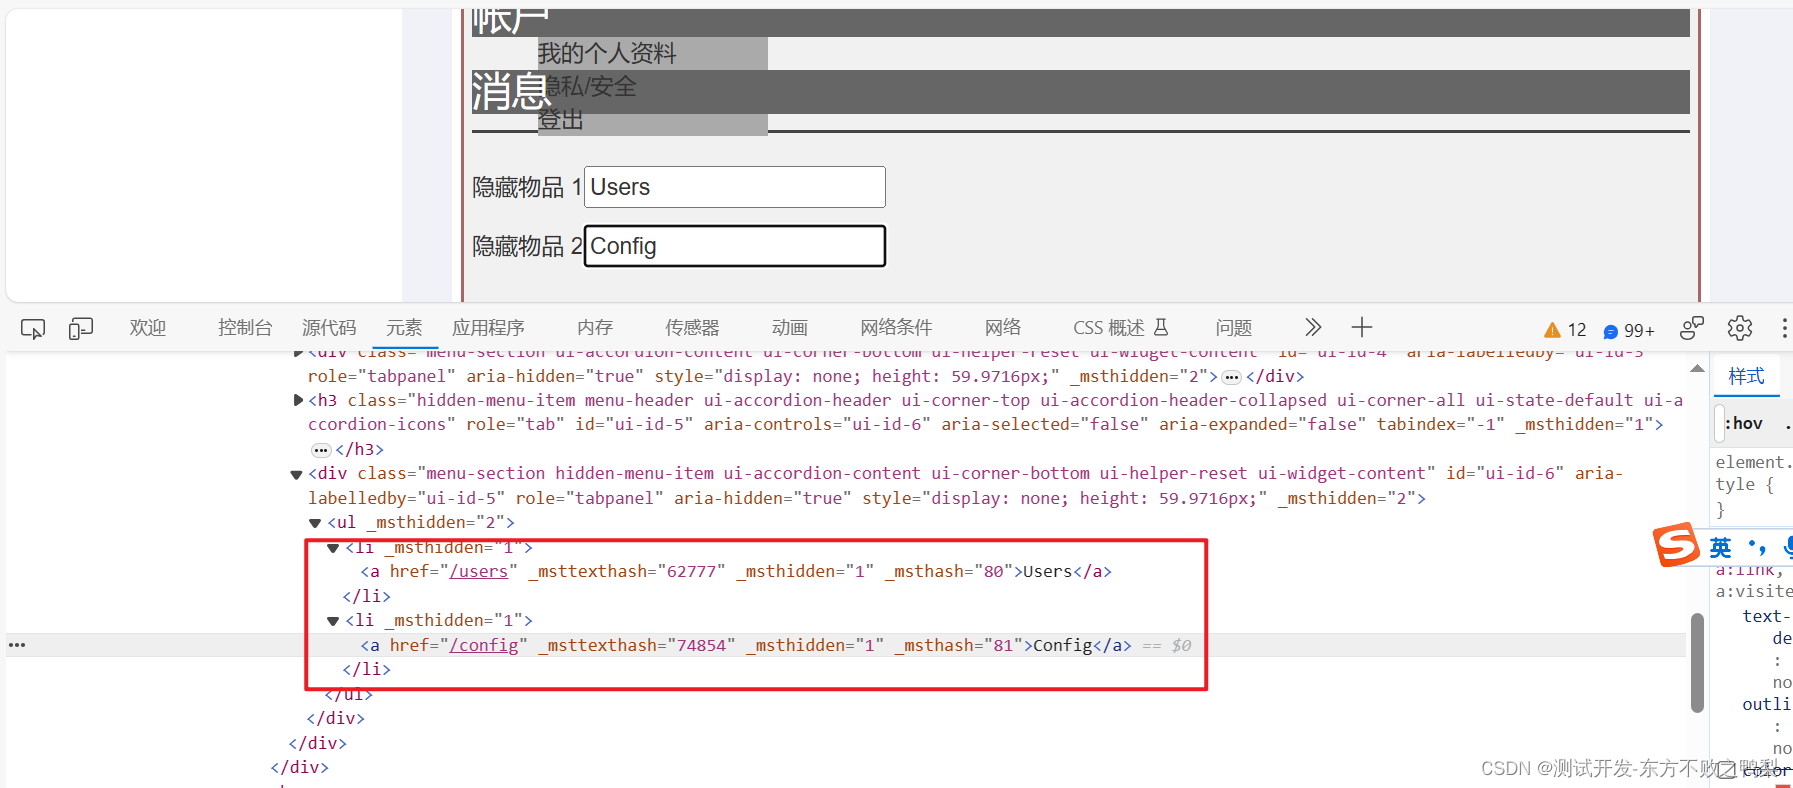Open the 99+ messages indicator
This screenshot has height=788, width=1793.
(1629, 330)
